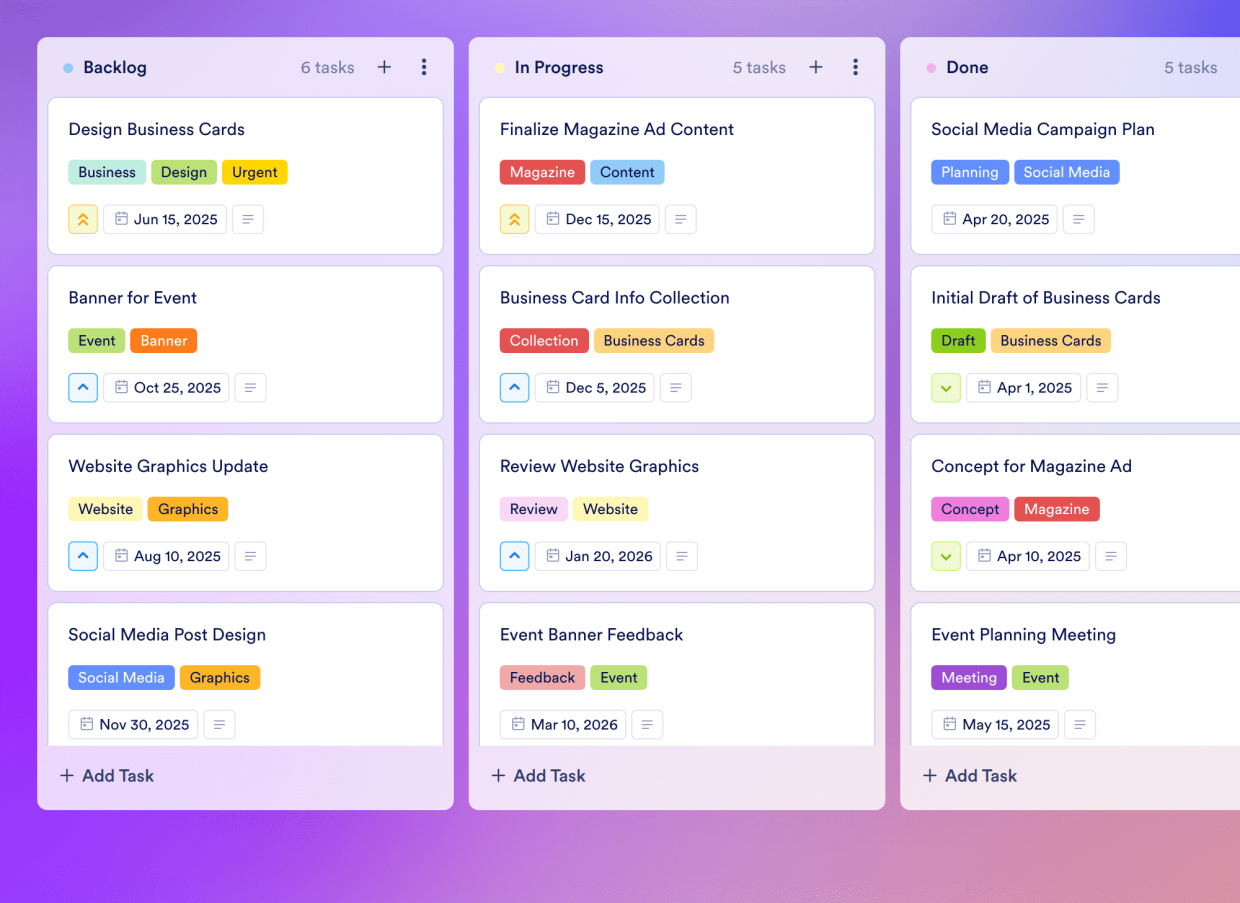The height and width of the screenshot is (903, 1240).
Task: Click Add Task in the In Progress column
Action: tap(538, 775)
